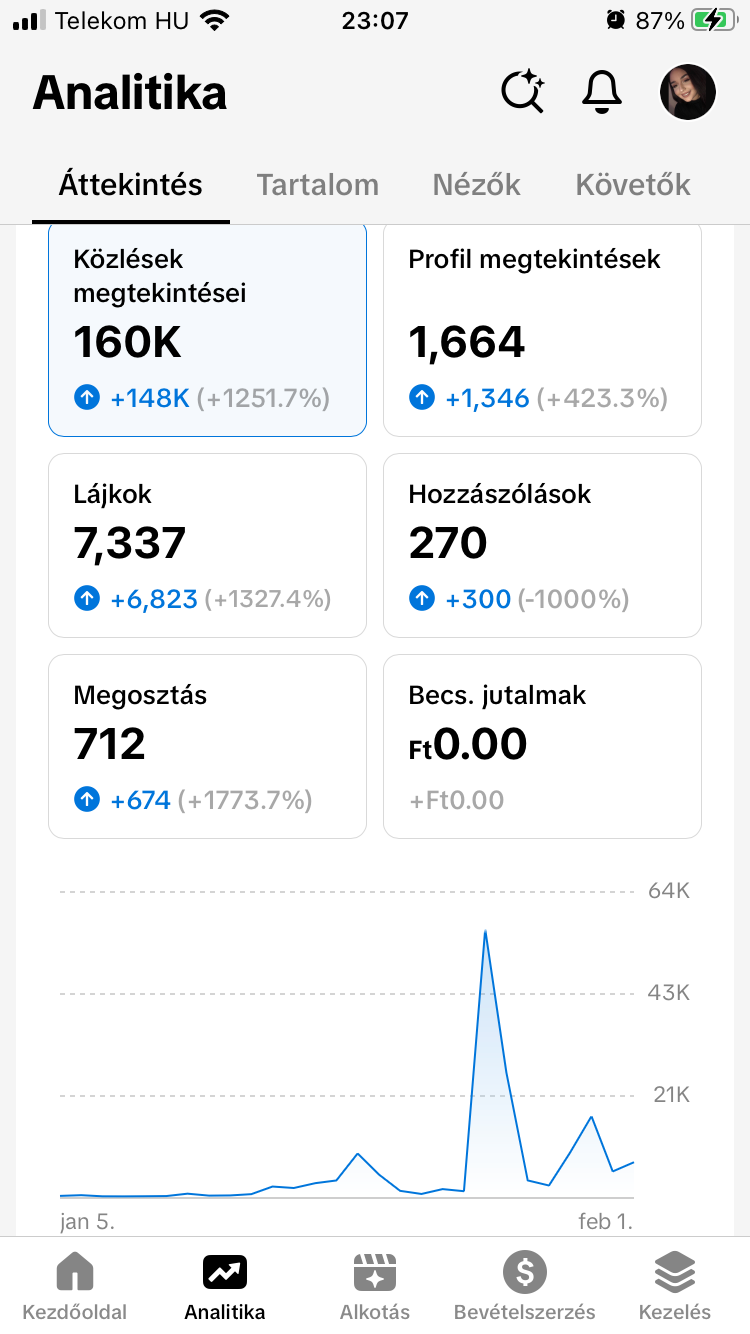Tap the highest peak on the chart

pyautogui.click(x=485, y=932)
